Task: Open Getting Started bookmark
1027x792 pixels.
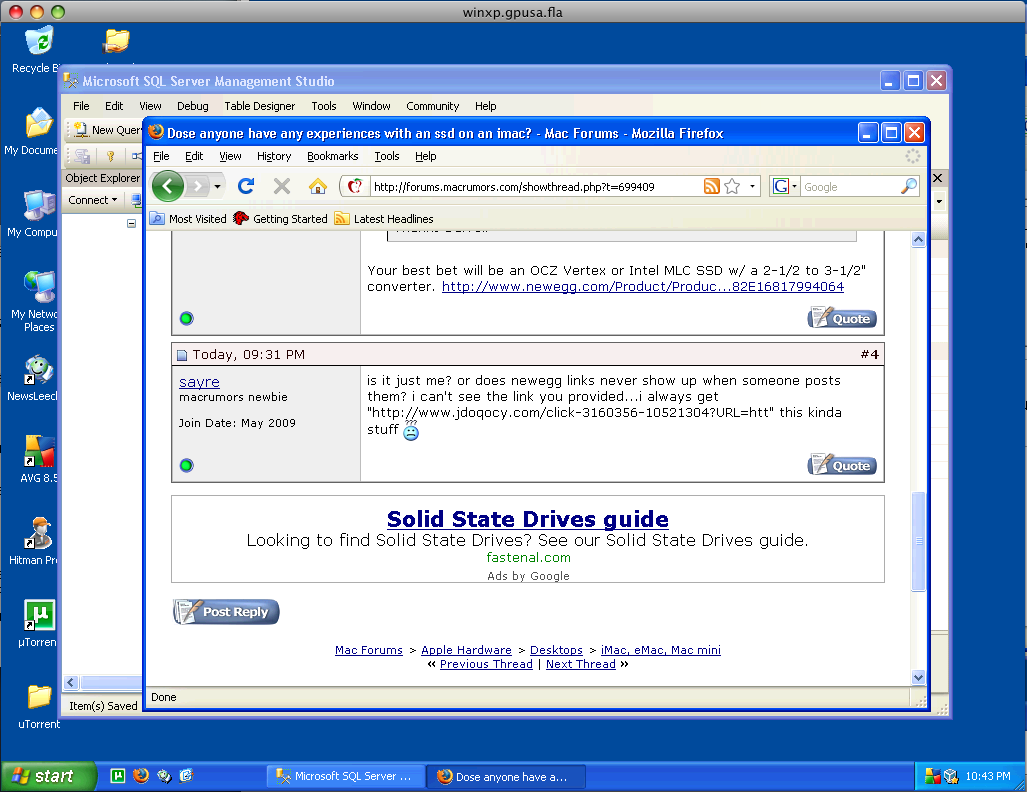Action: click(280, 219)
